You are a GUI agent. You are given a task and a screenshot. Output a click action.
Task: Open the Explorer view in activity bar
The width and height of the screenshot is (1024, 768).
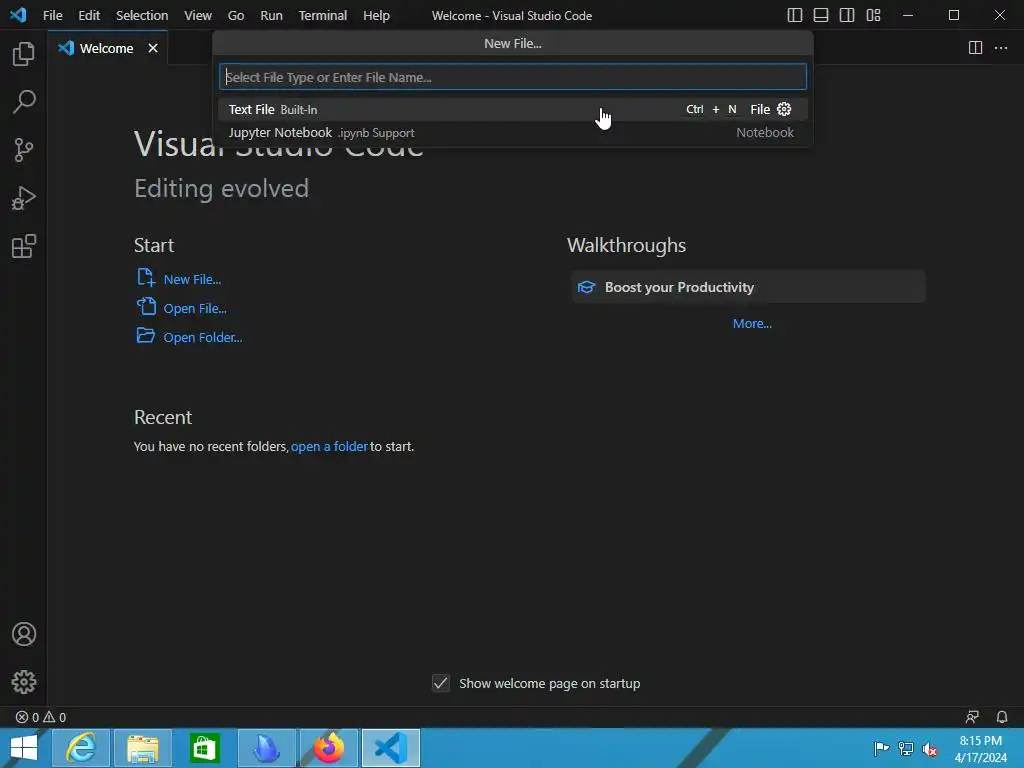point(24,54)
